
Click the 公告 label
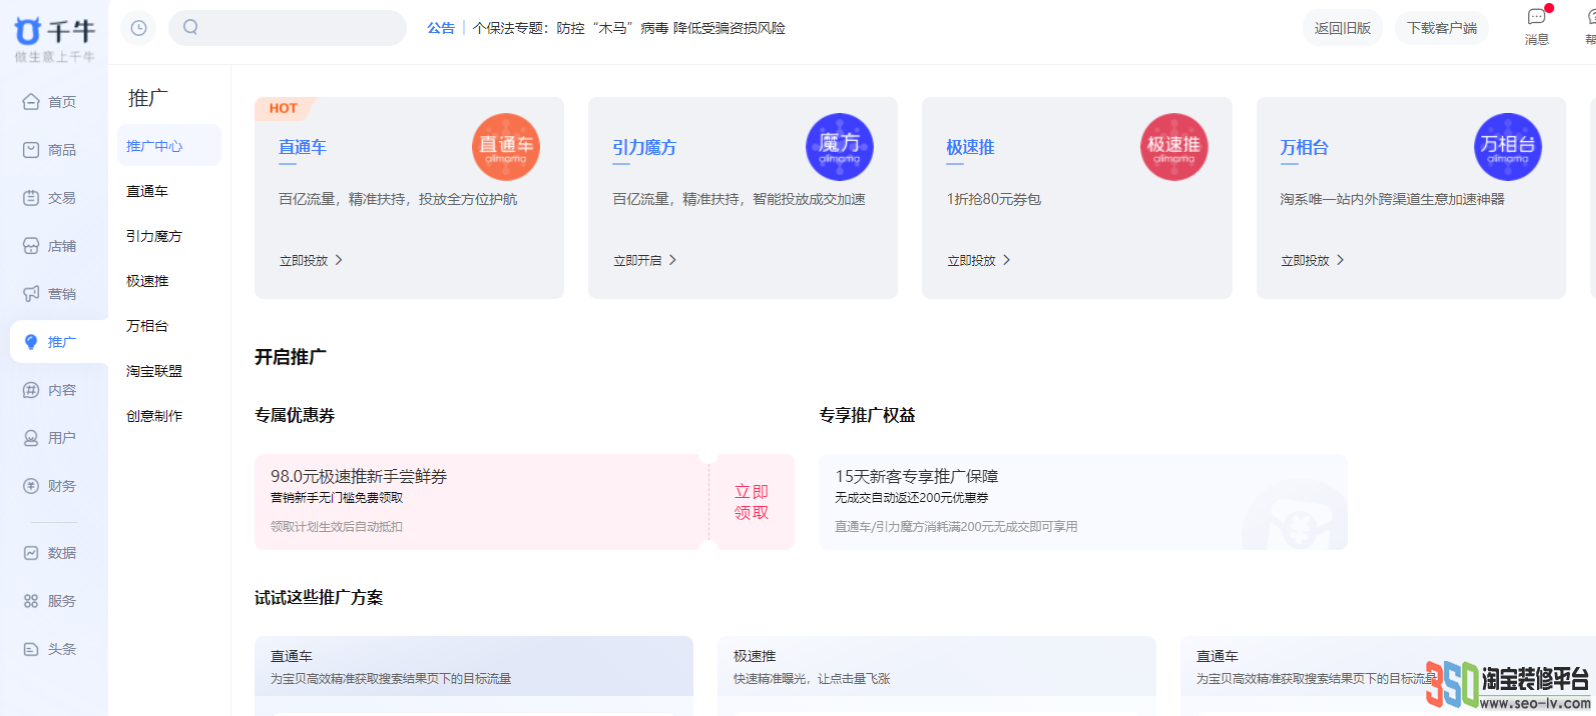(x=441, y=28)
